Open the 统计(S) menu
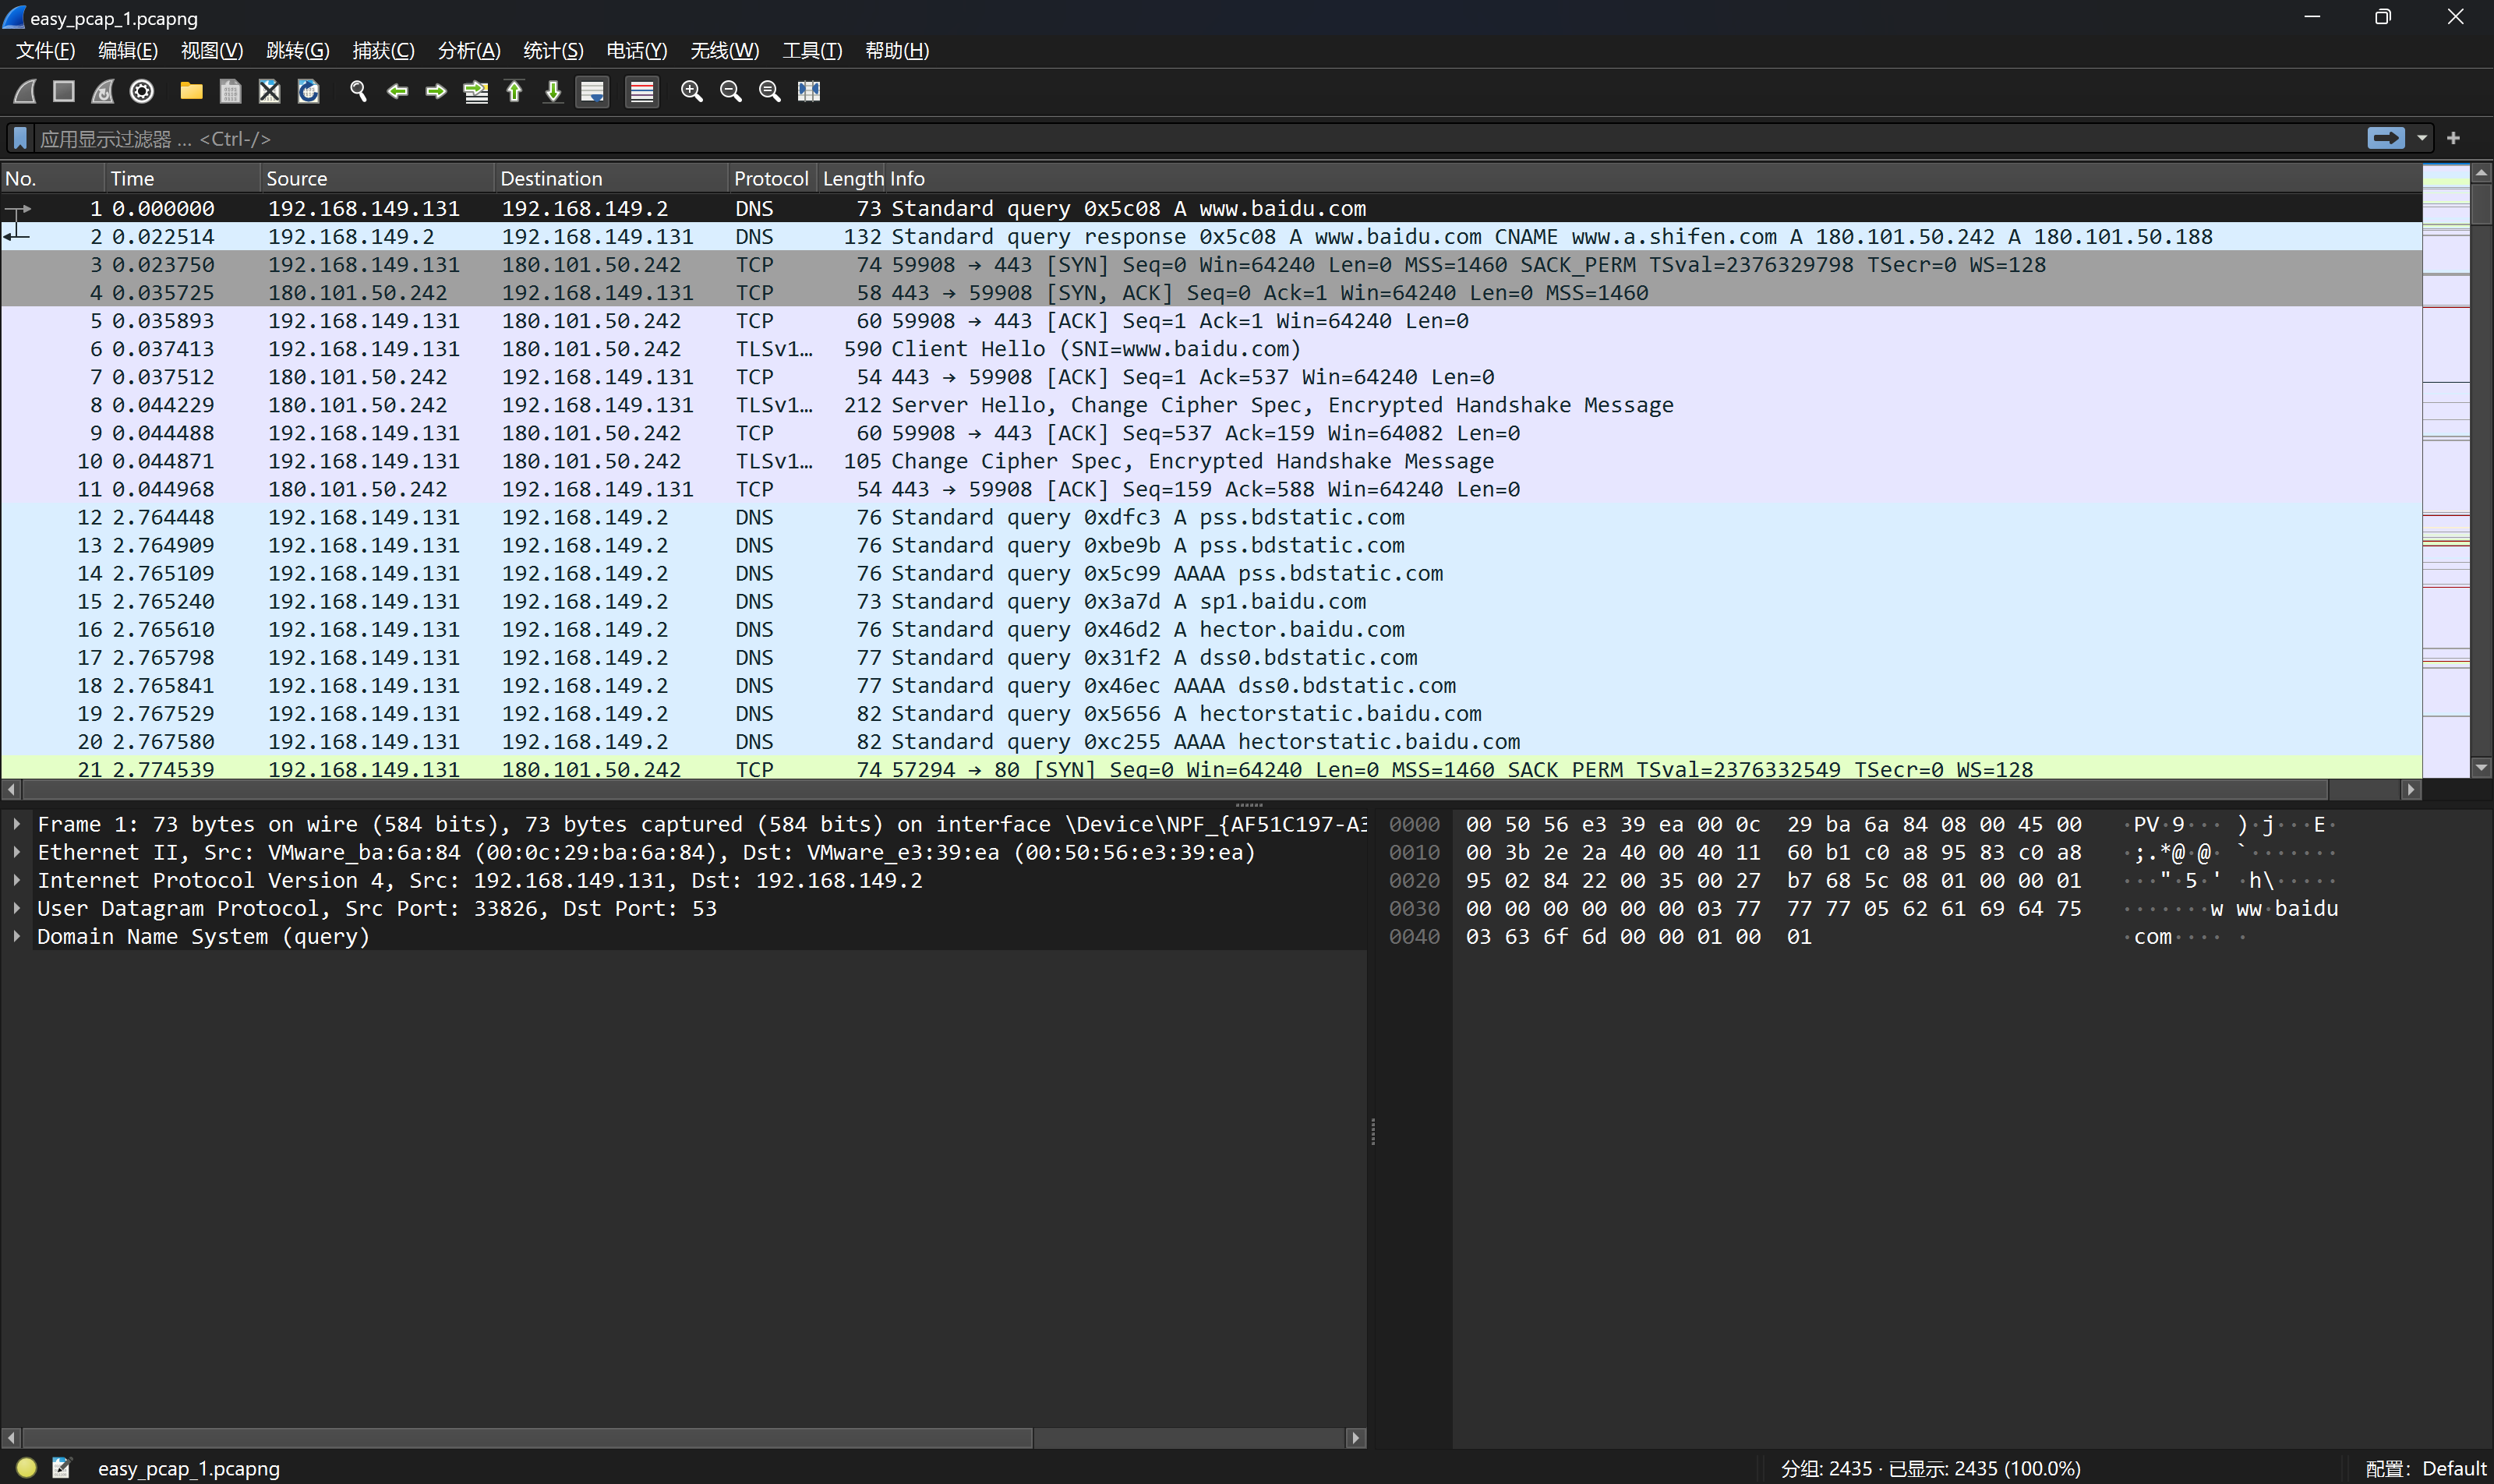 pos(553,50)
